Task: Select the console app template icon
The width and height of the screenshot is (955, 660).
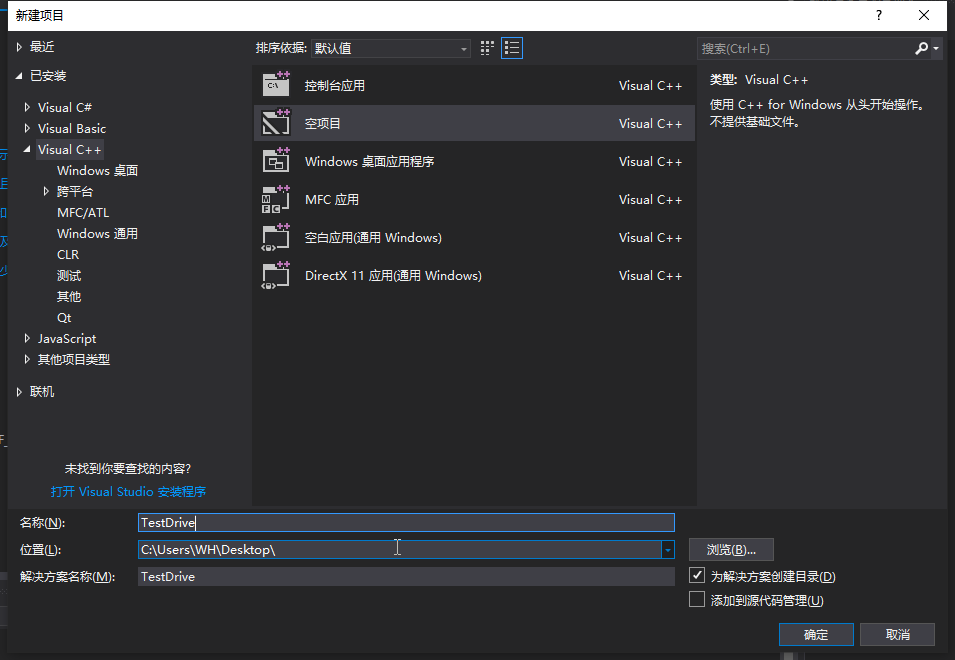Action: pyautogui.click(x=276, y=85)
